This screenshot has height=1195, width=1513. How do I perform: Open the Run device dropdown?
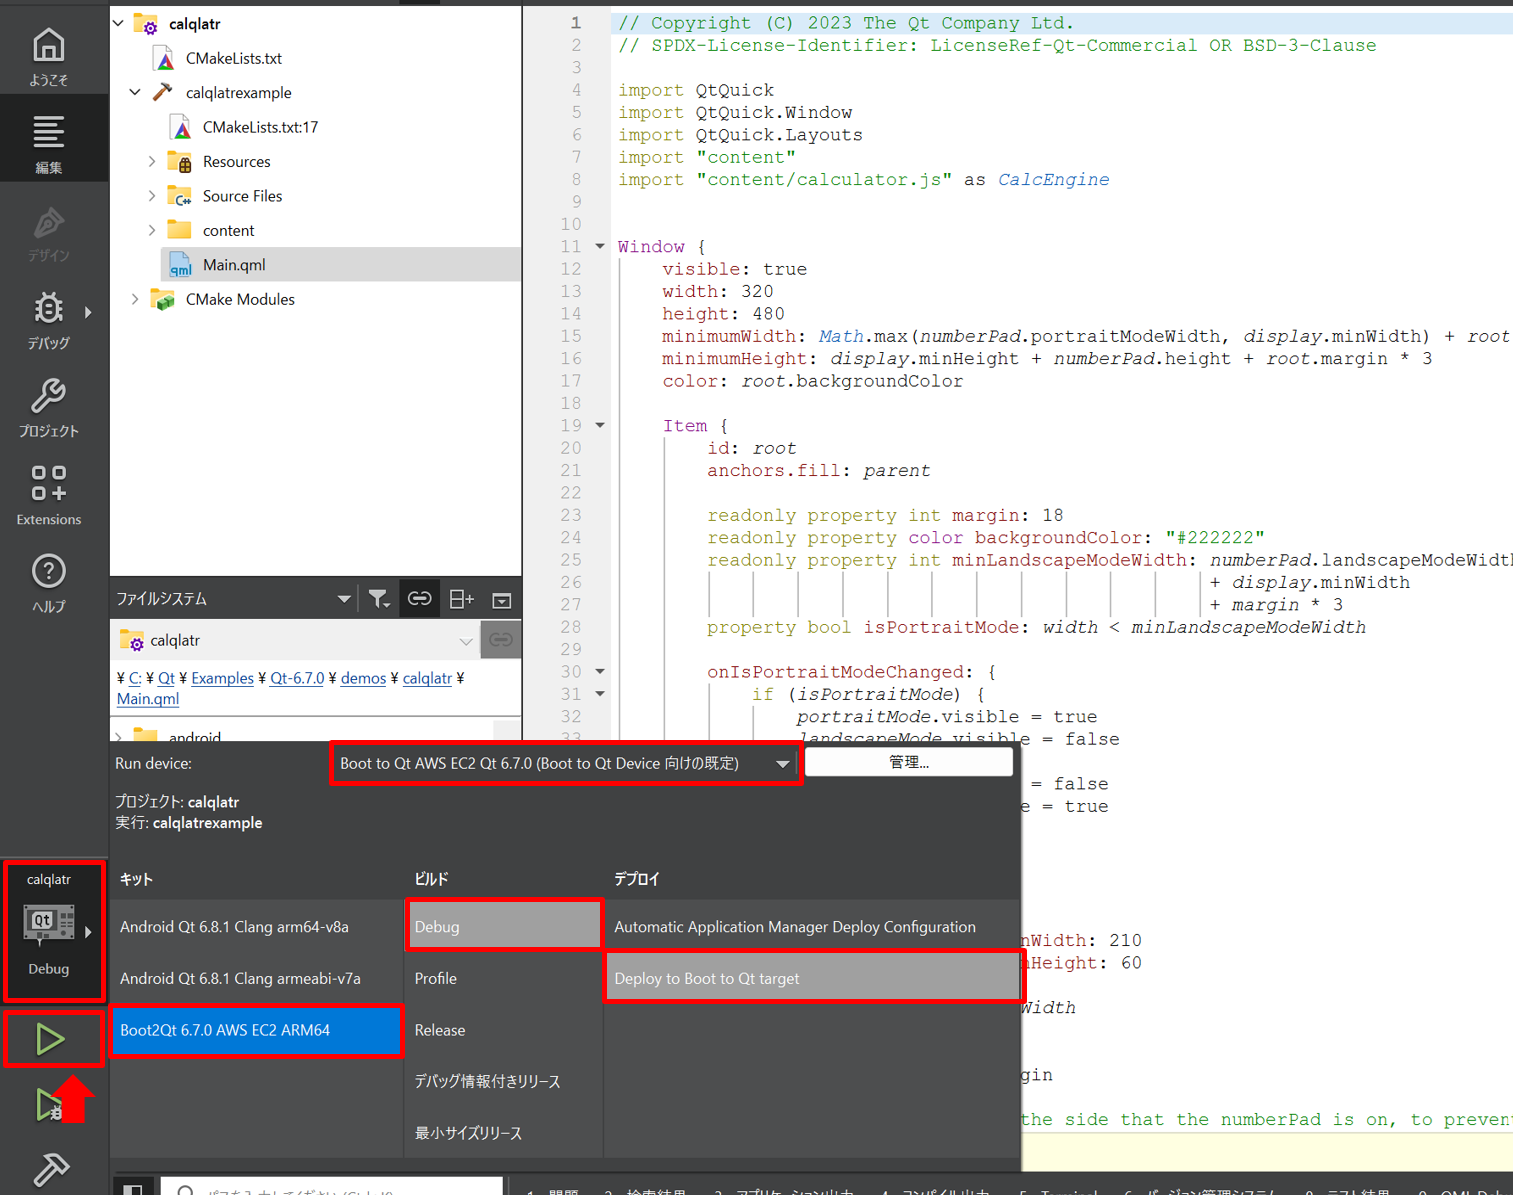[x=564, y=763]
